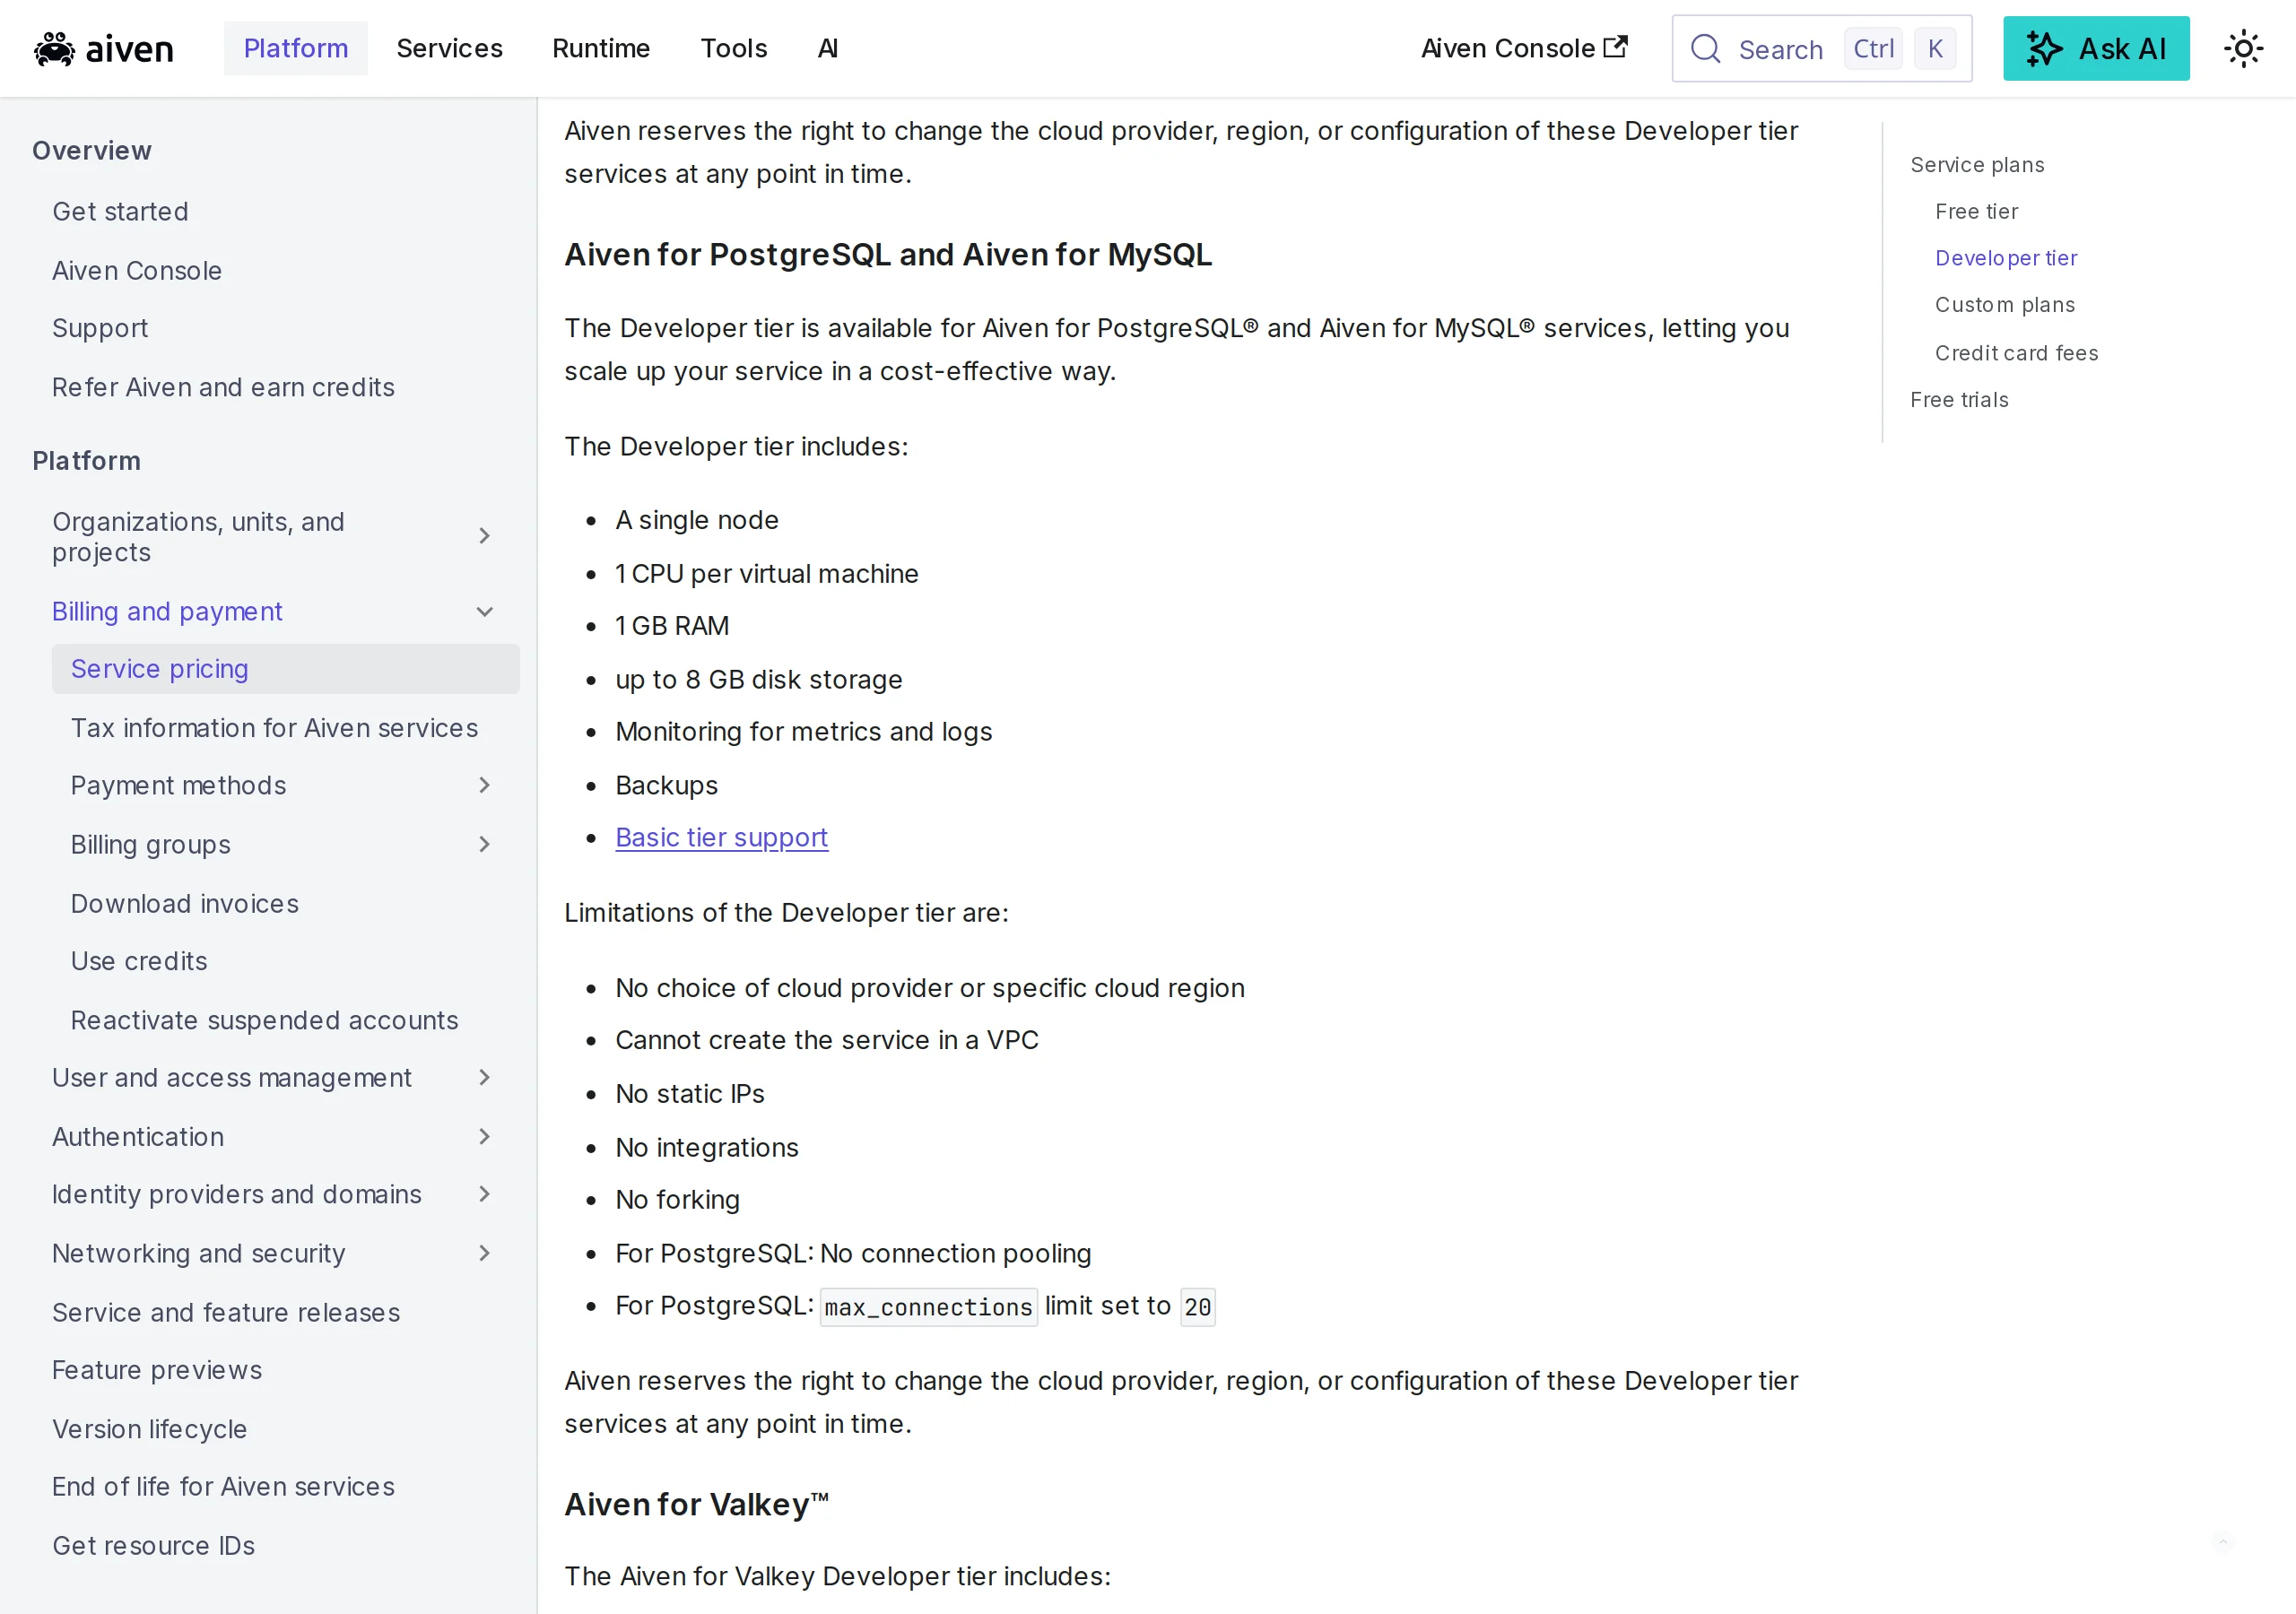
Task: Click the Aiven for Valkey heading
Action: (696, 1505)
